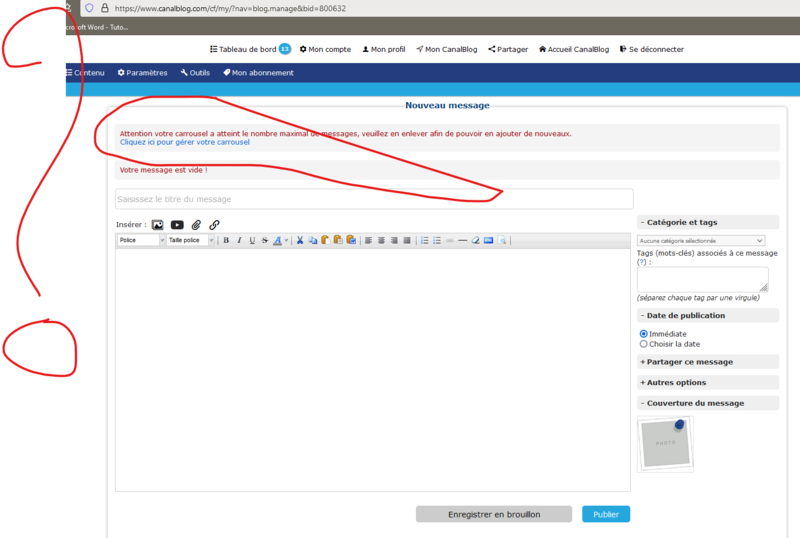This screenshot has height=538, width=800.
Task: Click the tags help question mark
Action: pyautogui.click(x=641, y=262)
